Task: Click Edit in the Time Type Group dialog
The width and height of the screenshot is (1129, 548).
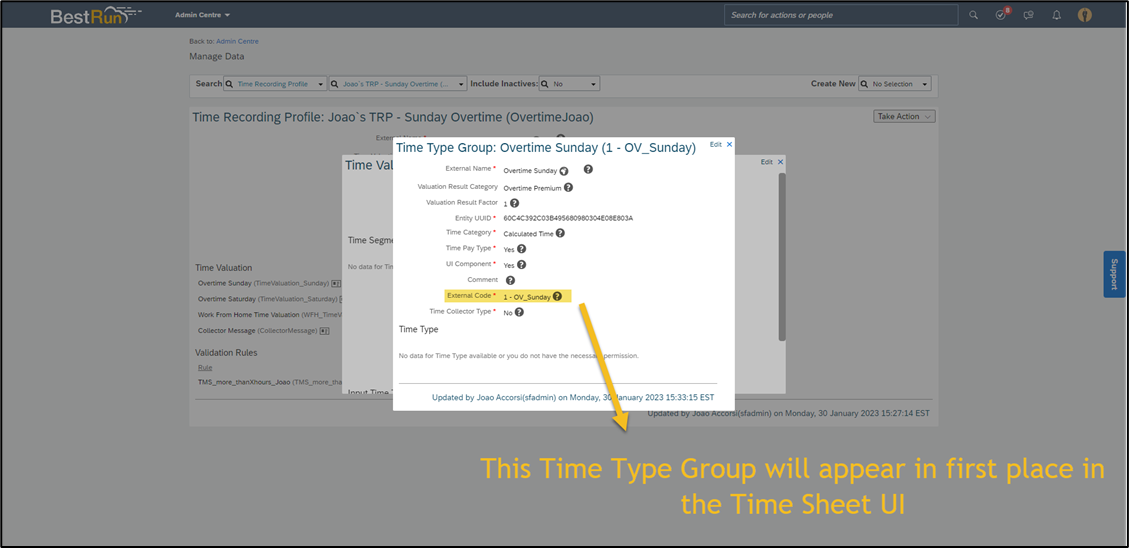Action: 716,145
